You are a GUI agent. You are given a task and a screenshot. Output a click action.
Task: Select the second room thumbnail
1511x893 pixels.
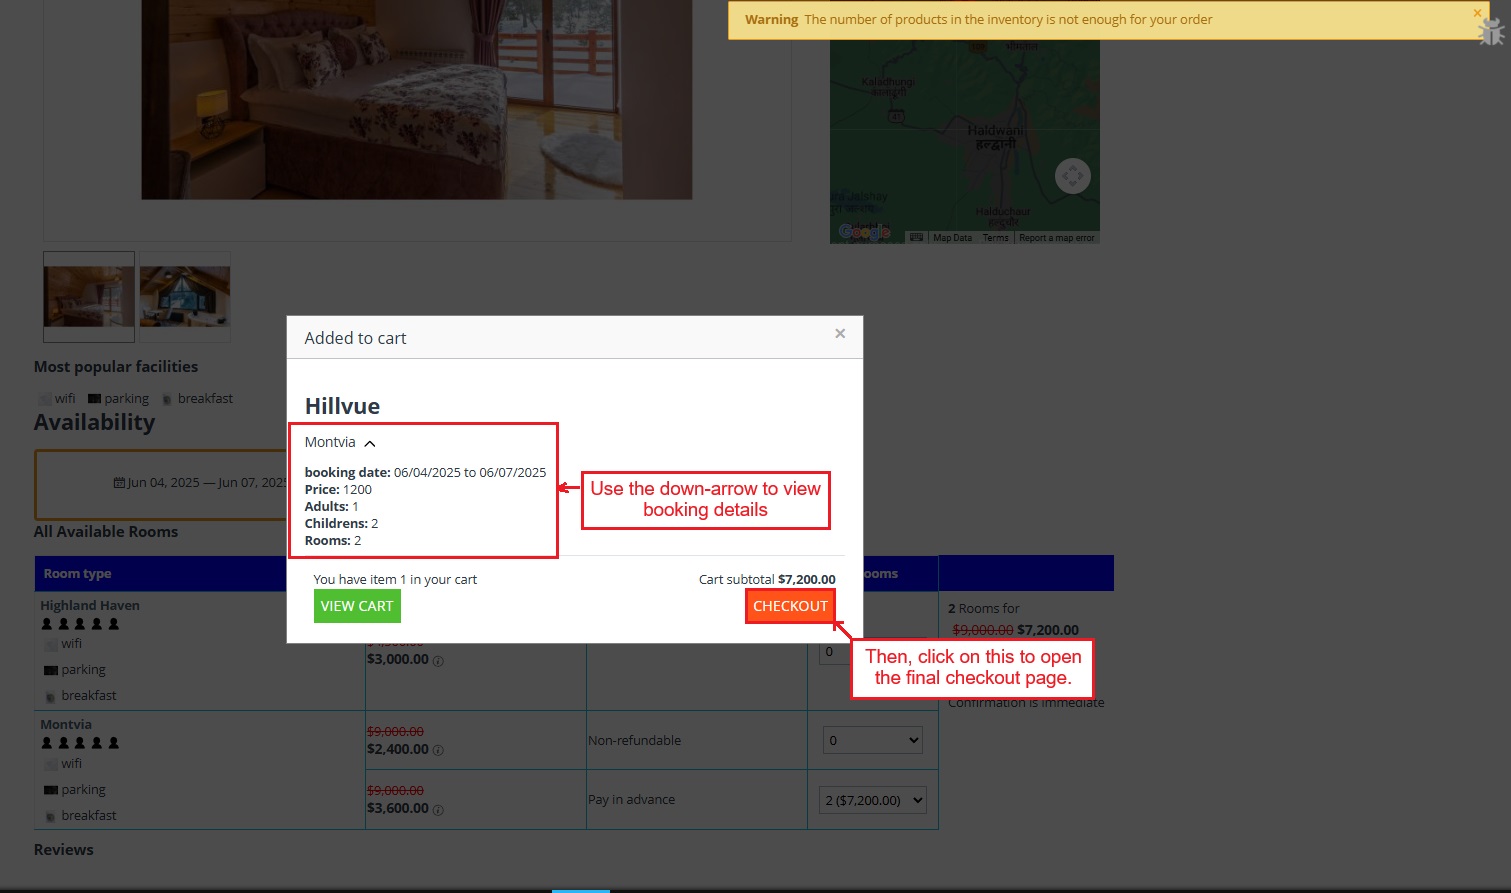[185, 297]
